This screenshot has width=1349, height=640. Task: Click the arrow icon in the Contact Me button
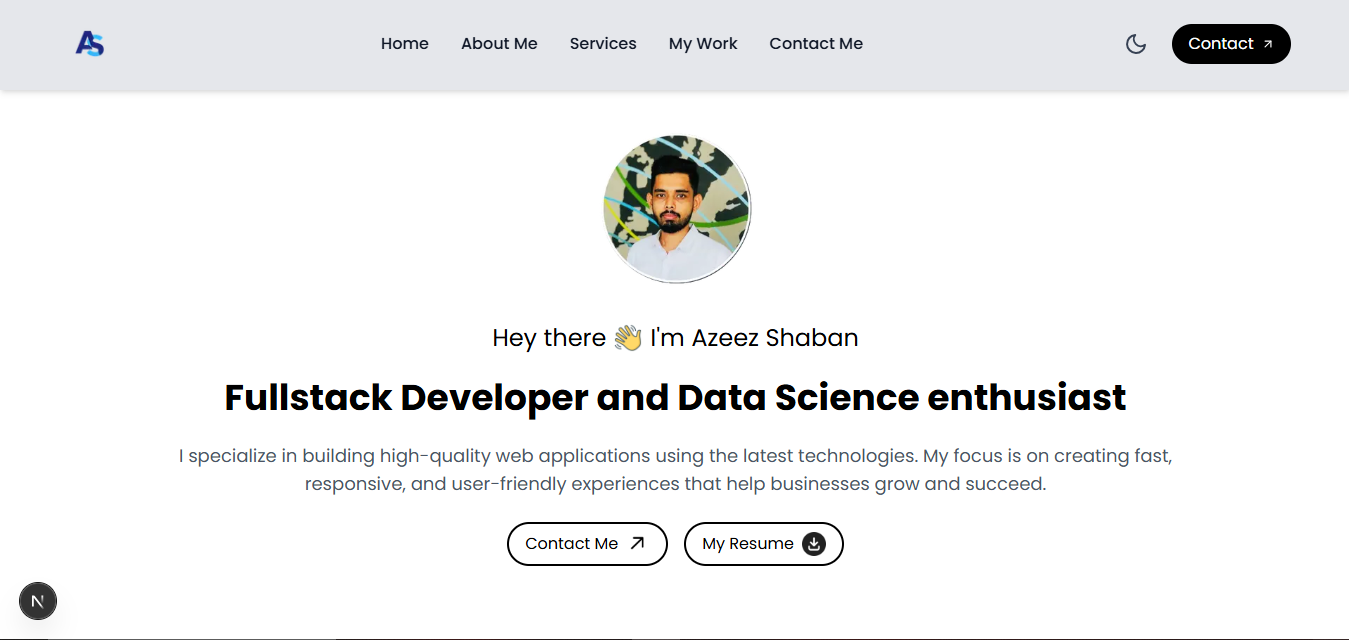[x=637, y=542]
